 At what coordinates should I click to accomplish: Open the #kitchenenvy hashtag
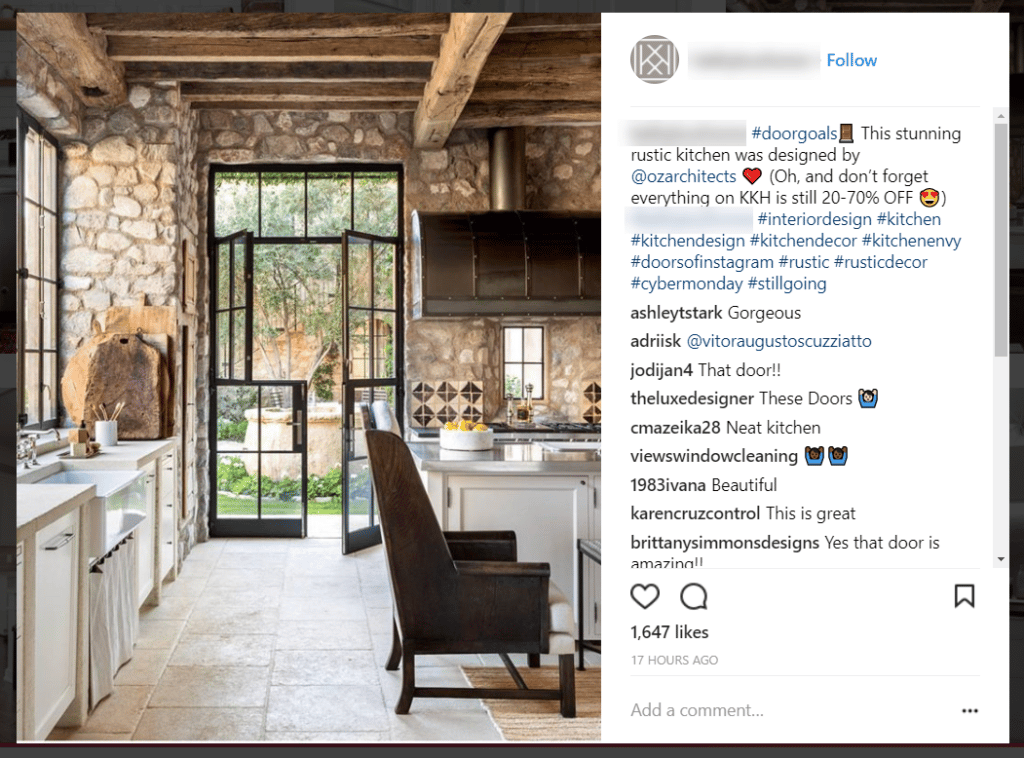911,240
